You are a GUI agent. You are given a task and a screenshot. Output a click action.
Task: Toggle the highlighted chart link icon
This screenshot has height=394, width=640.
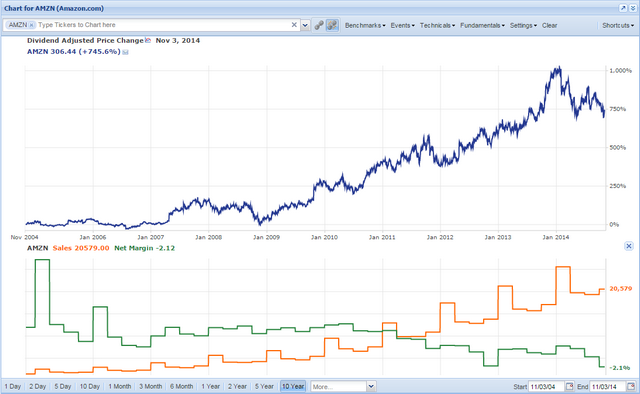332,25
